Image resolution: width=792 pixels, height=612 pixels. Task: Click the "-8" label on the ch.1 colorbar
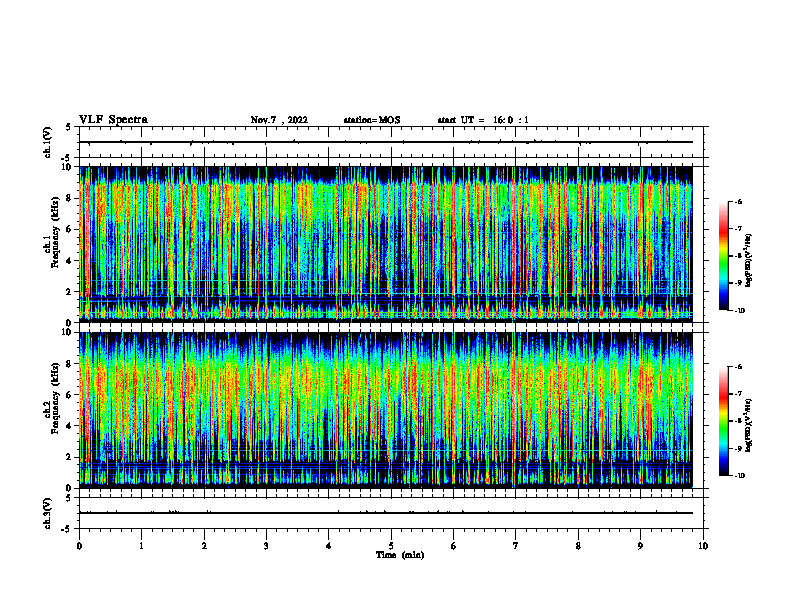coord(738,256)
